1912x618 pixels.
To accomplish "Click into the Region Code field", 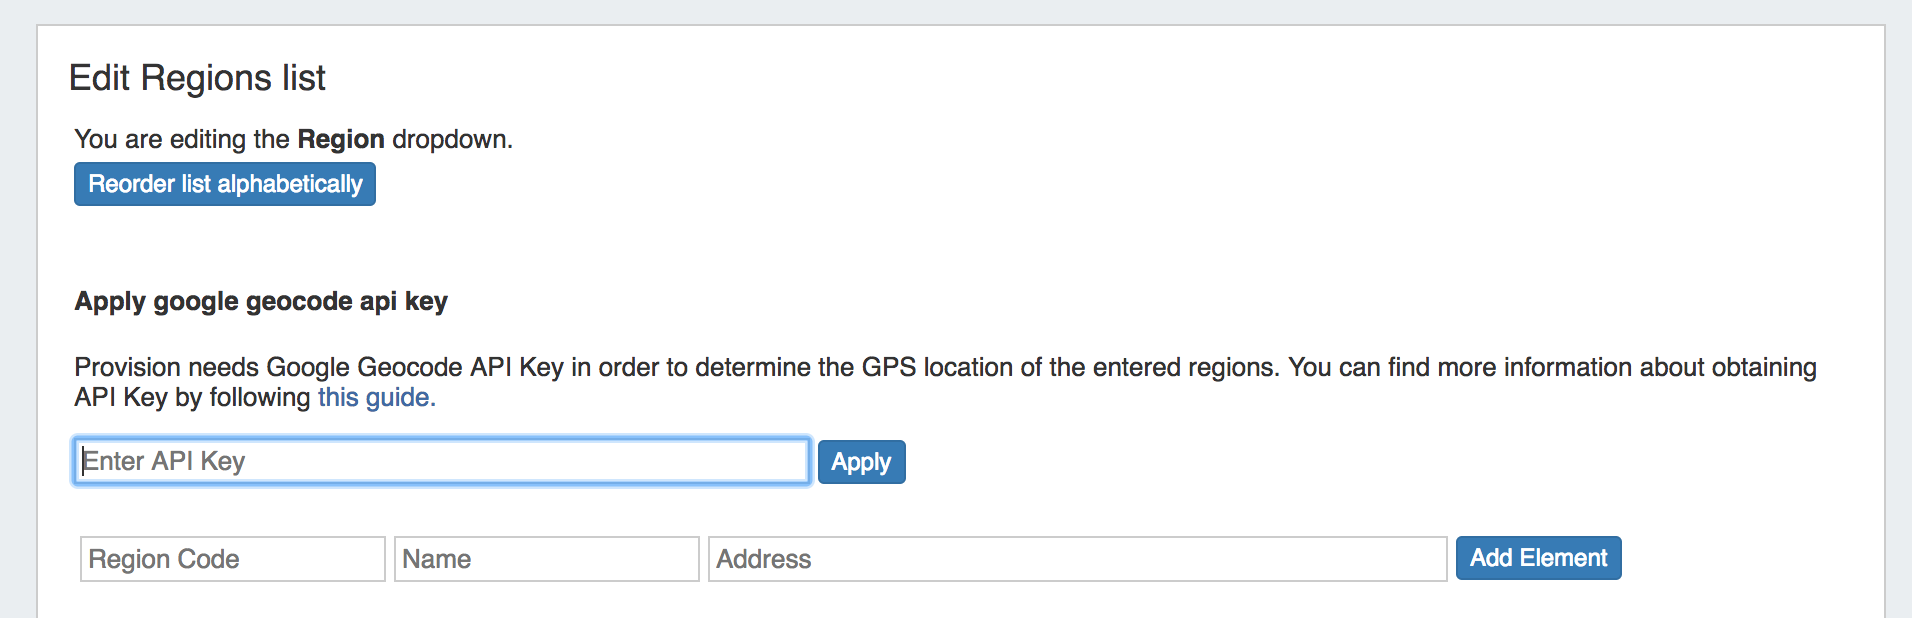I will click(232, 559).
